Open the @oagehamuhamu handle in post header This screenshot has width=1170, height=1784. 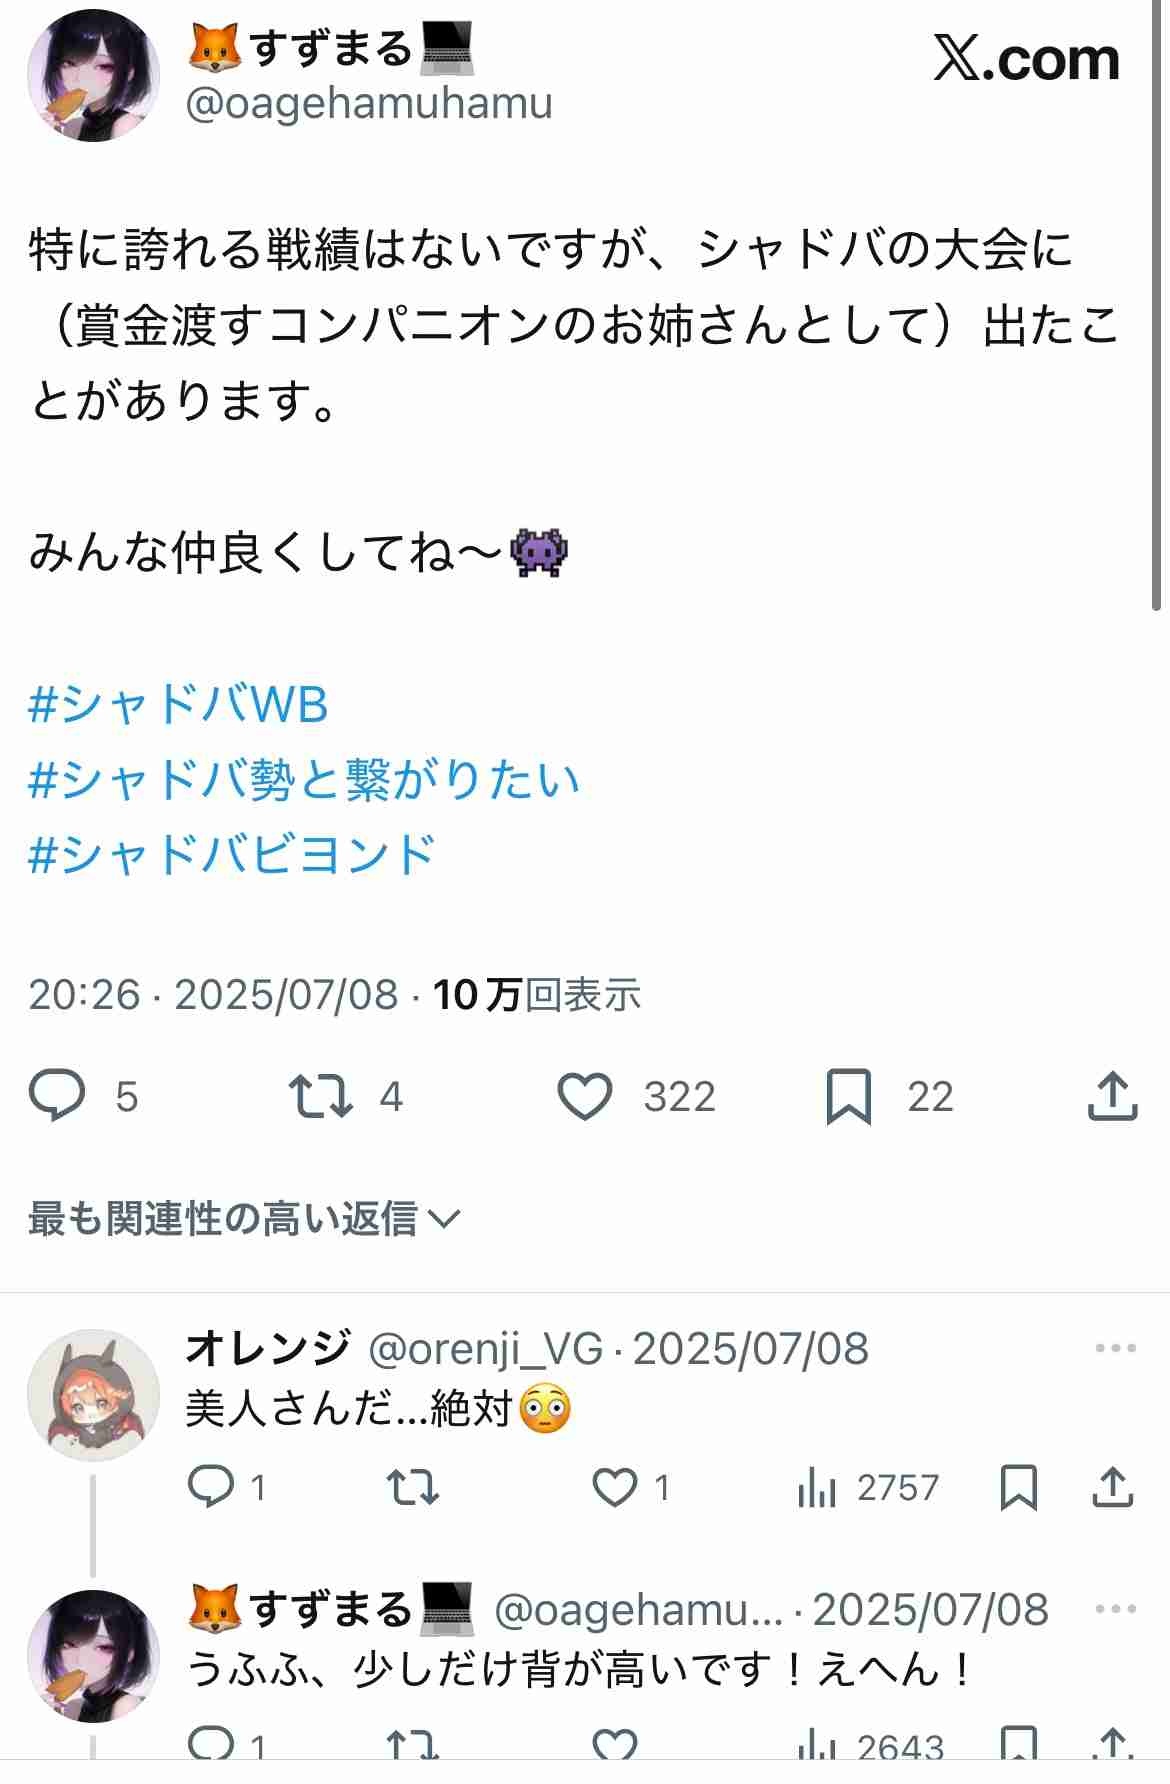[x=369, y=104]
